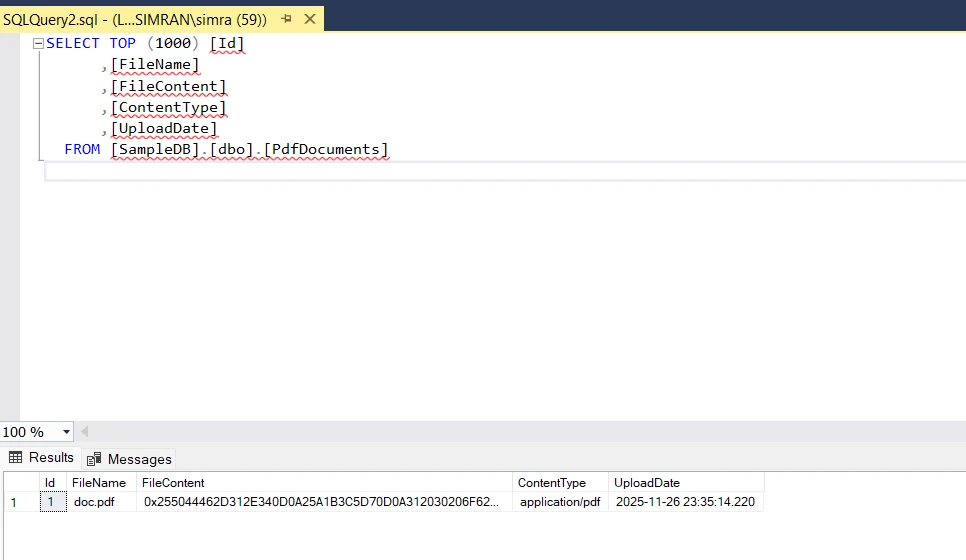
Task: Click [Id] in the query
Action: click(227, 43)
